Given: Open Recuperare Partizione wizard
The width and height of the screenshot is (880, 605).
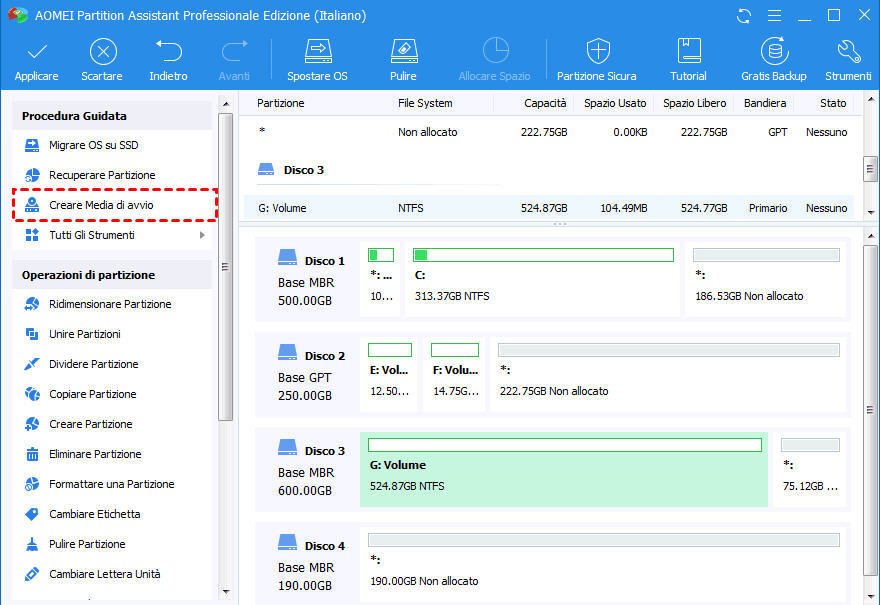Looking at the screenshot, I should pos(102,175).
